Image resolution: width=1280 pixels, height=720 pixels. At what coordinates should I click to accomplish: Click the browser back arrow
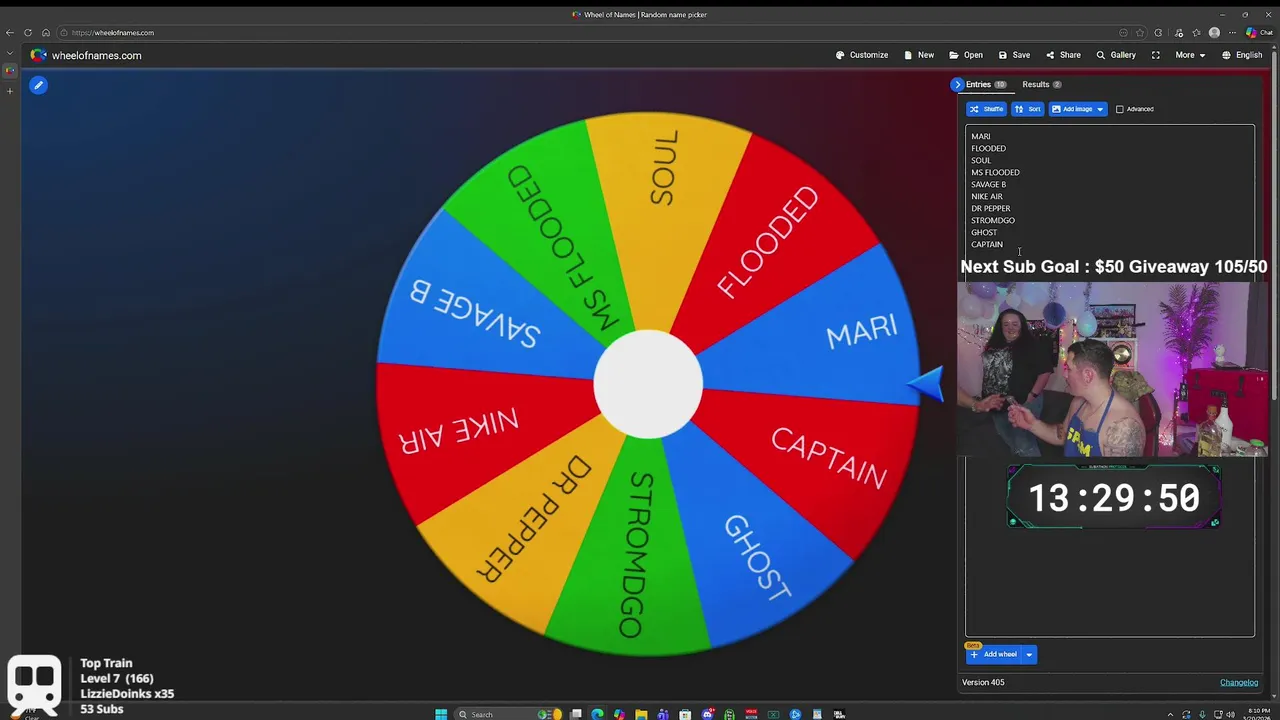click(x=10, y=33)
